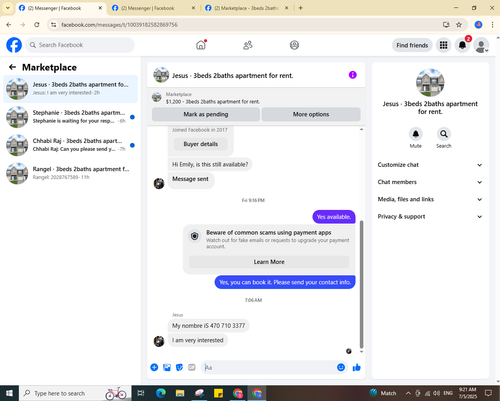Choose a sticker in the composer
This screenshot has width=500, height=401.
179,367
